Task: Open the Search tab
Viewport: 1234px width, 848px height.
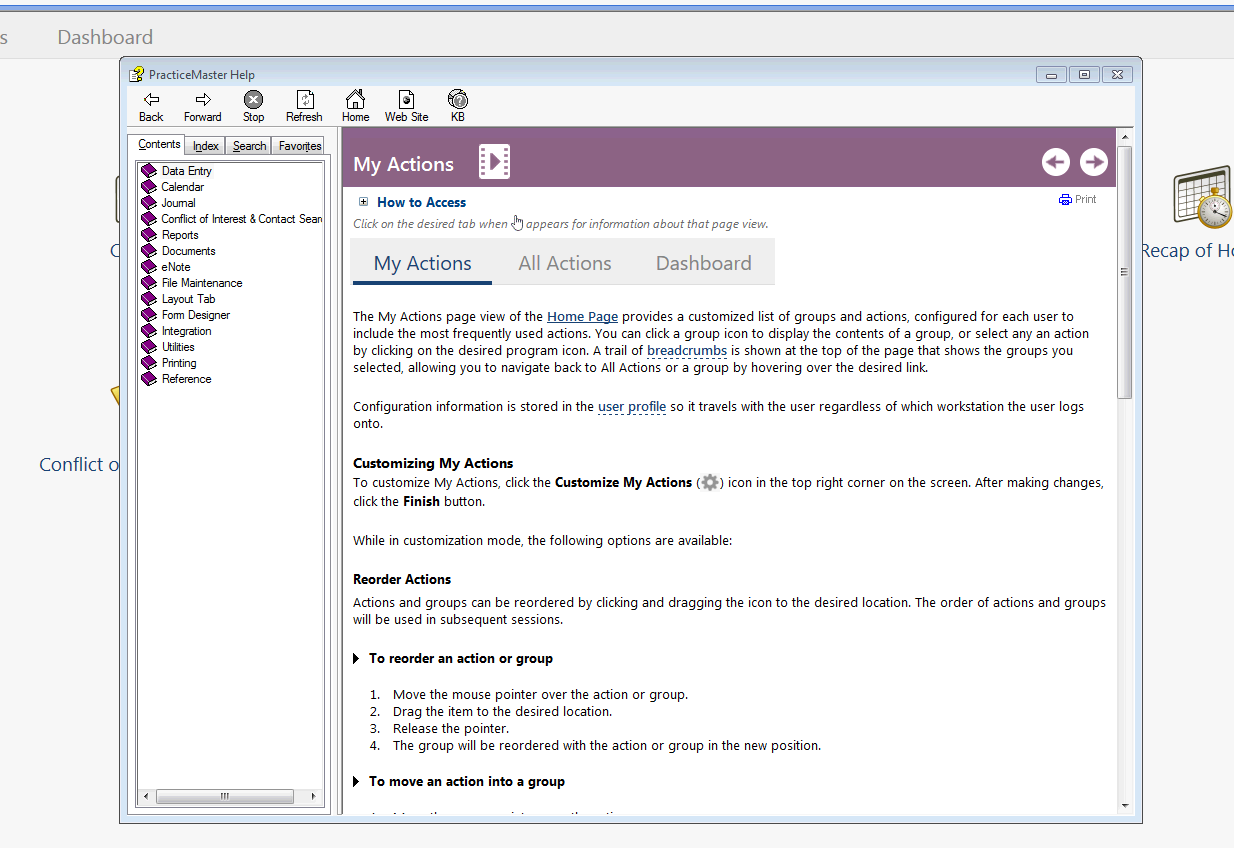Action: pos(249,146)
